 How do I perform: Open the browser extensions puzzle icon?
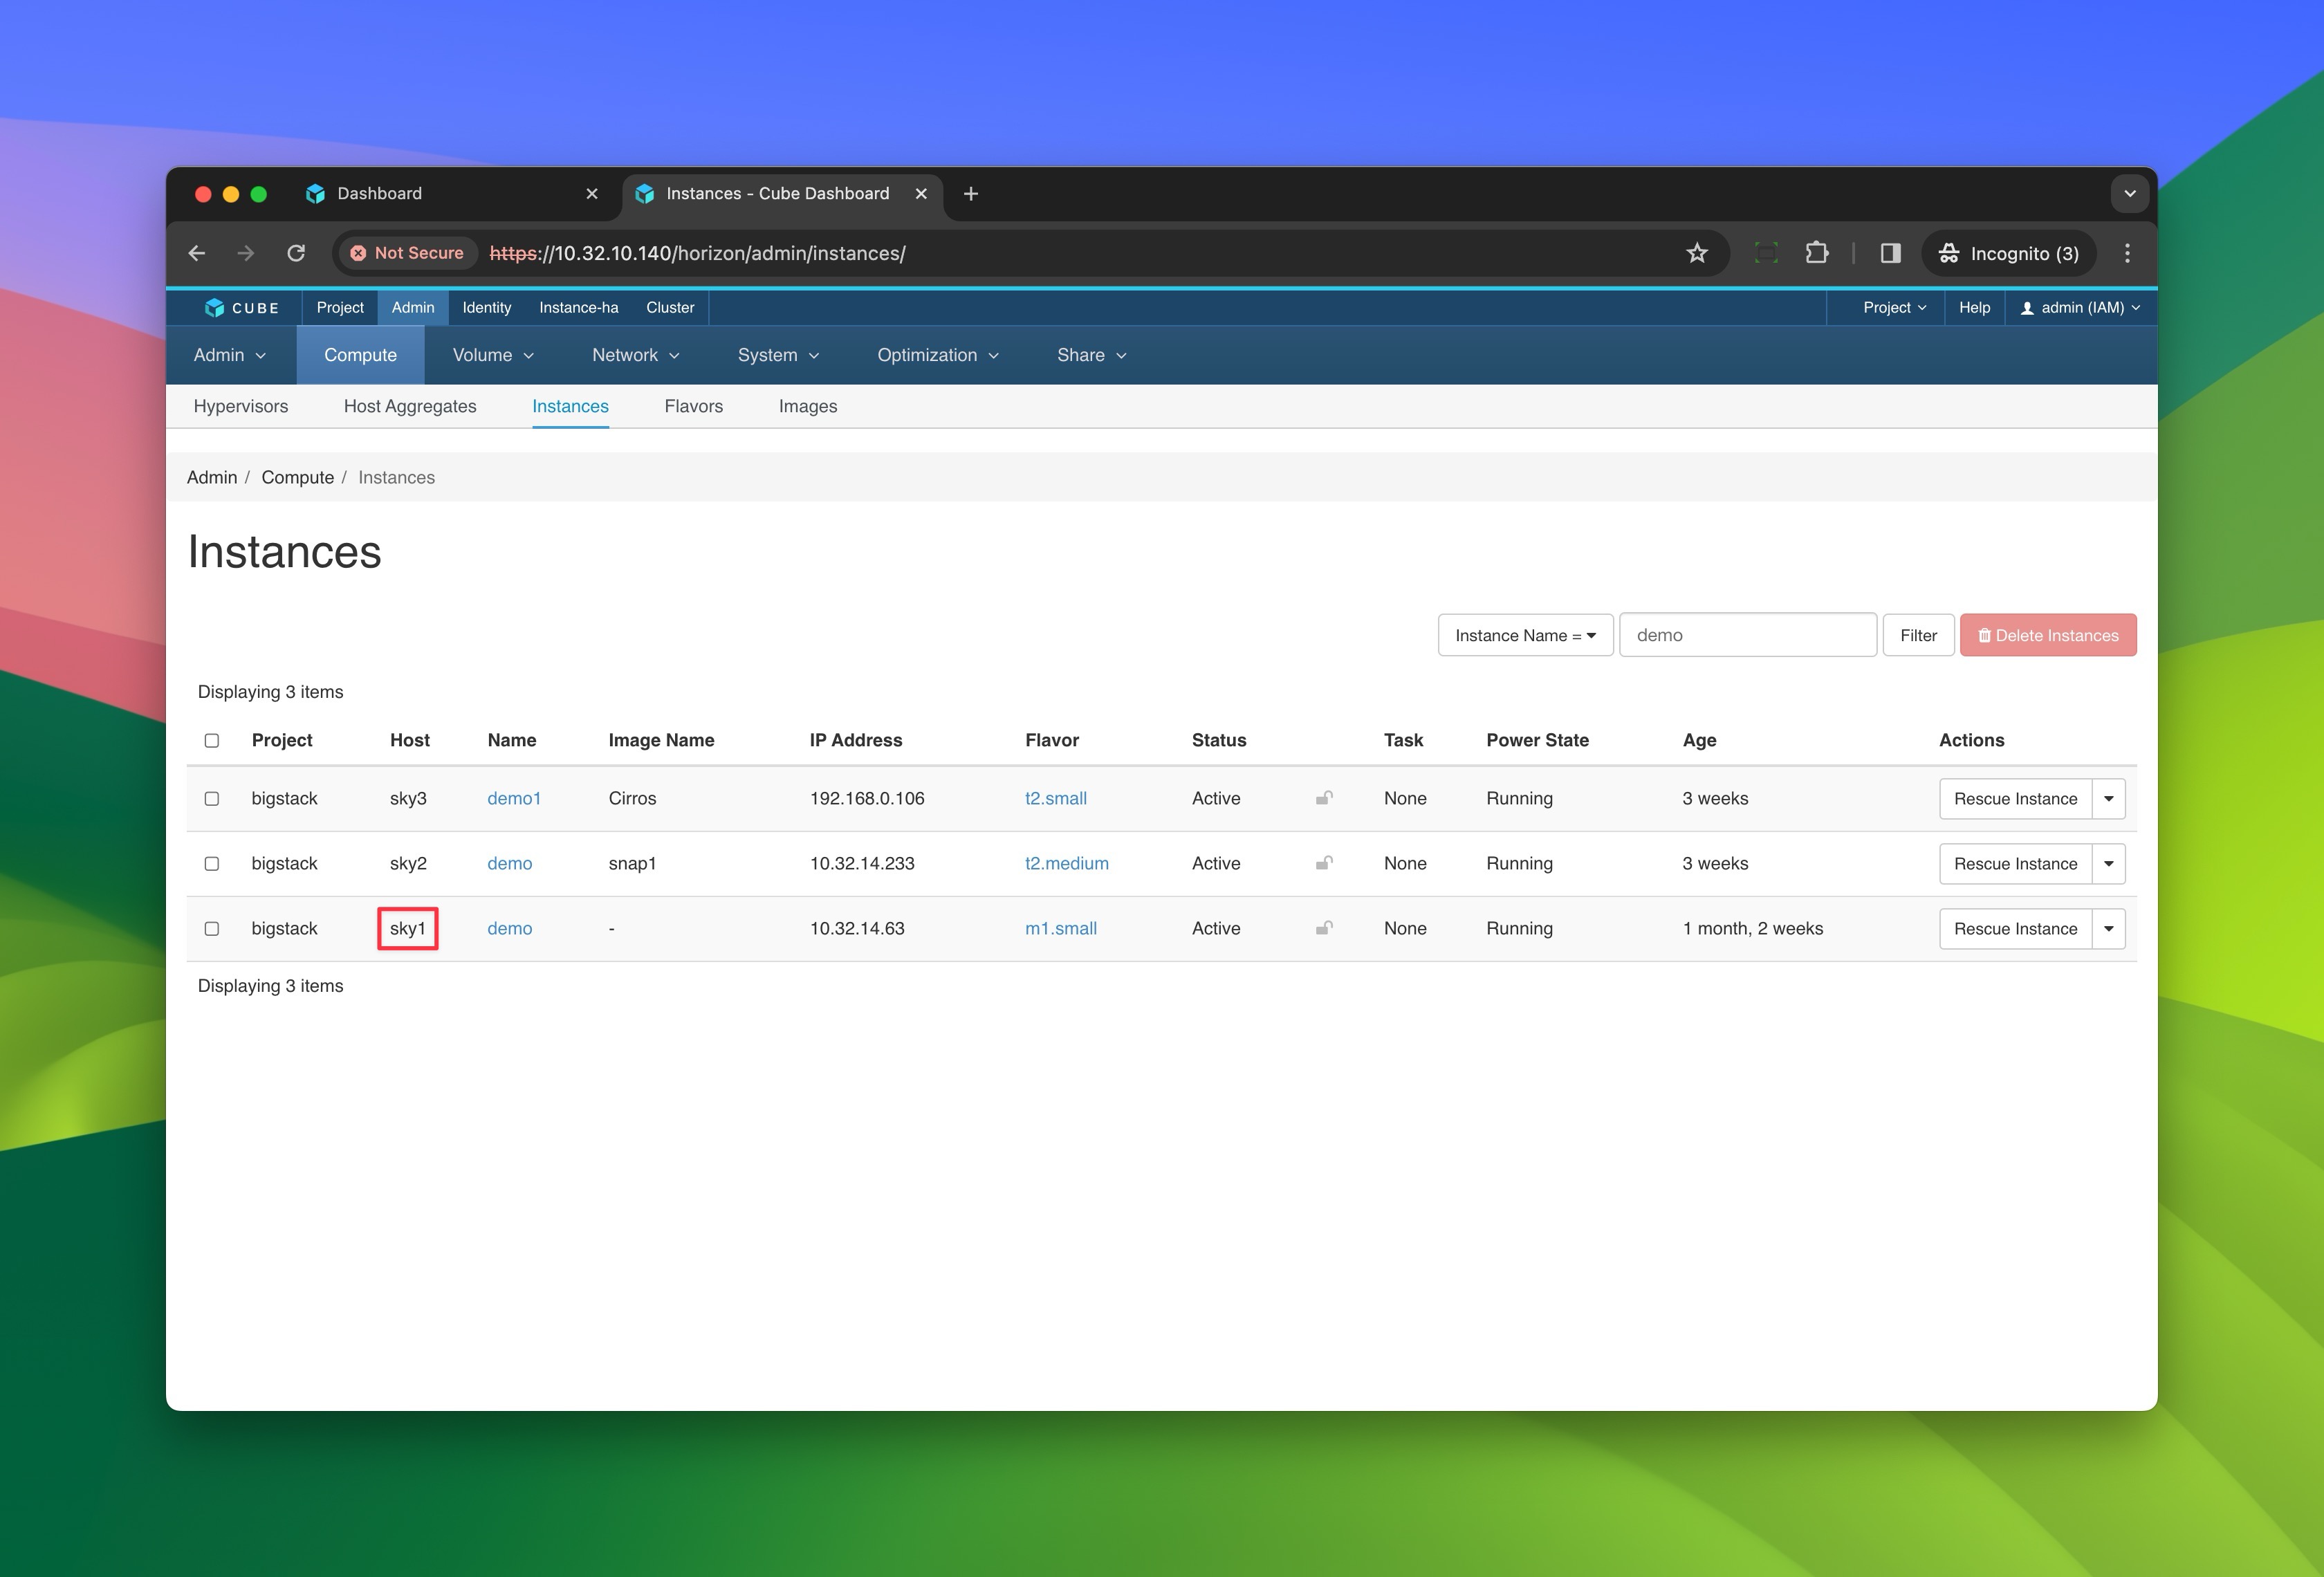point(1817,253)
